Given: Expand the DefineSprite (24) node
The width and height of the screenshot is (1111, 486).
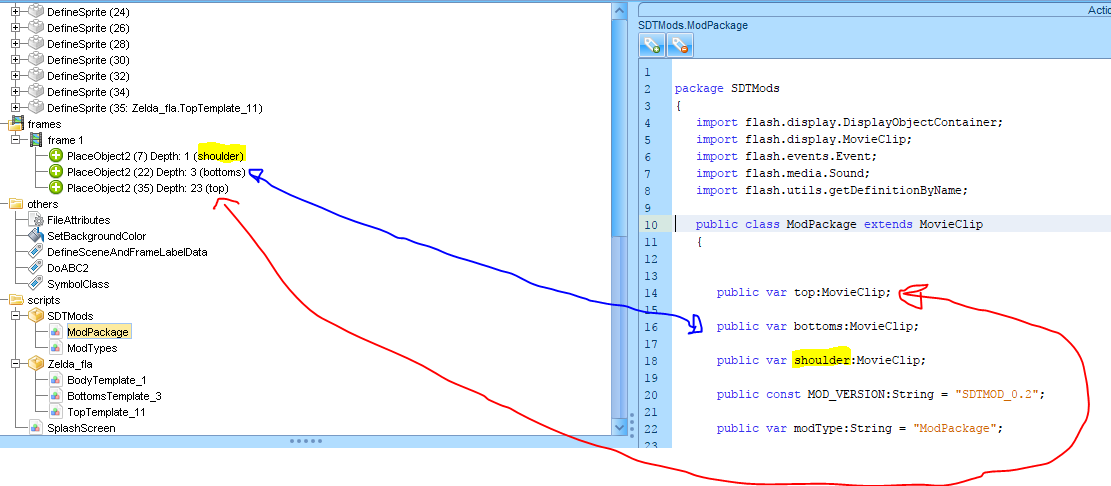Looking at the screenshot, I should [x=15, y=12].
